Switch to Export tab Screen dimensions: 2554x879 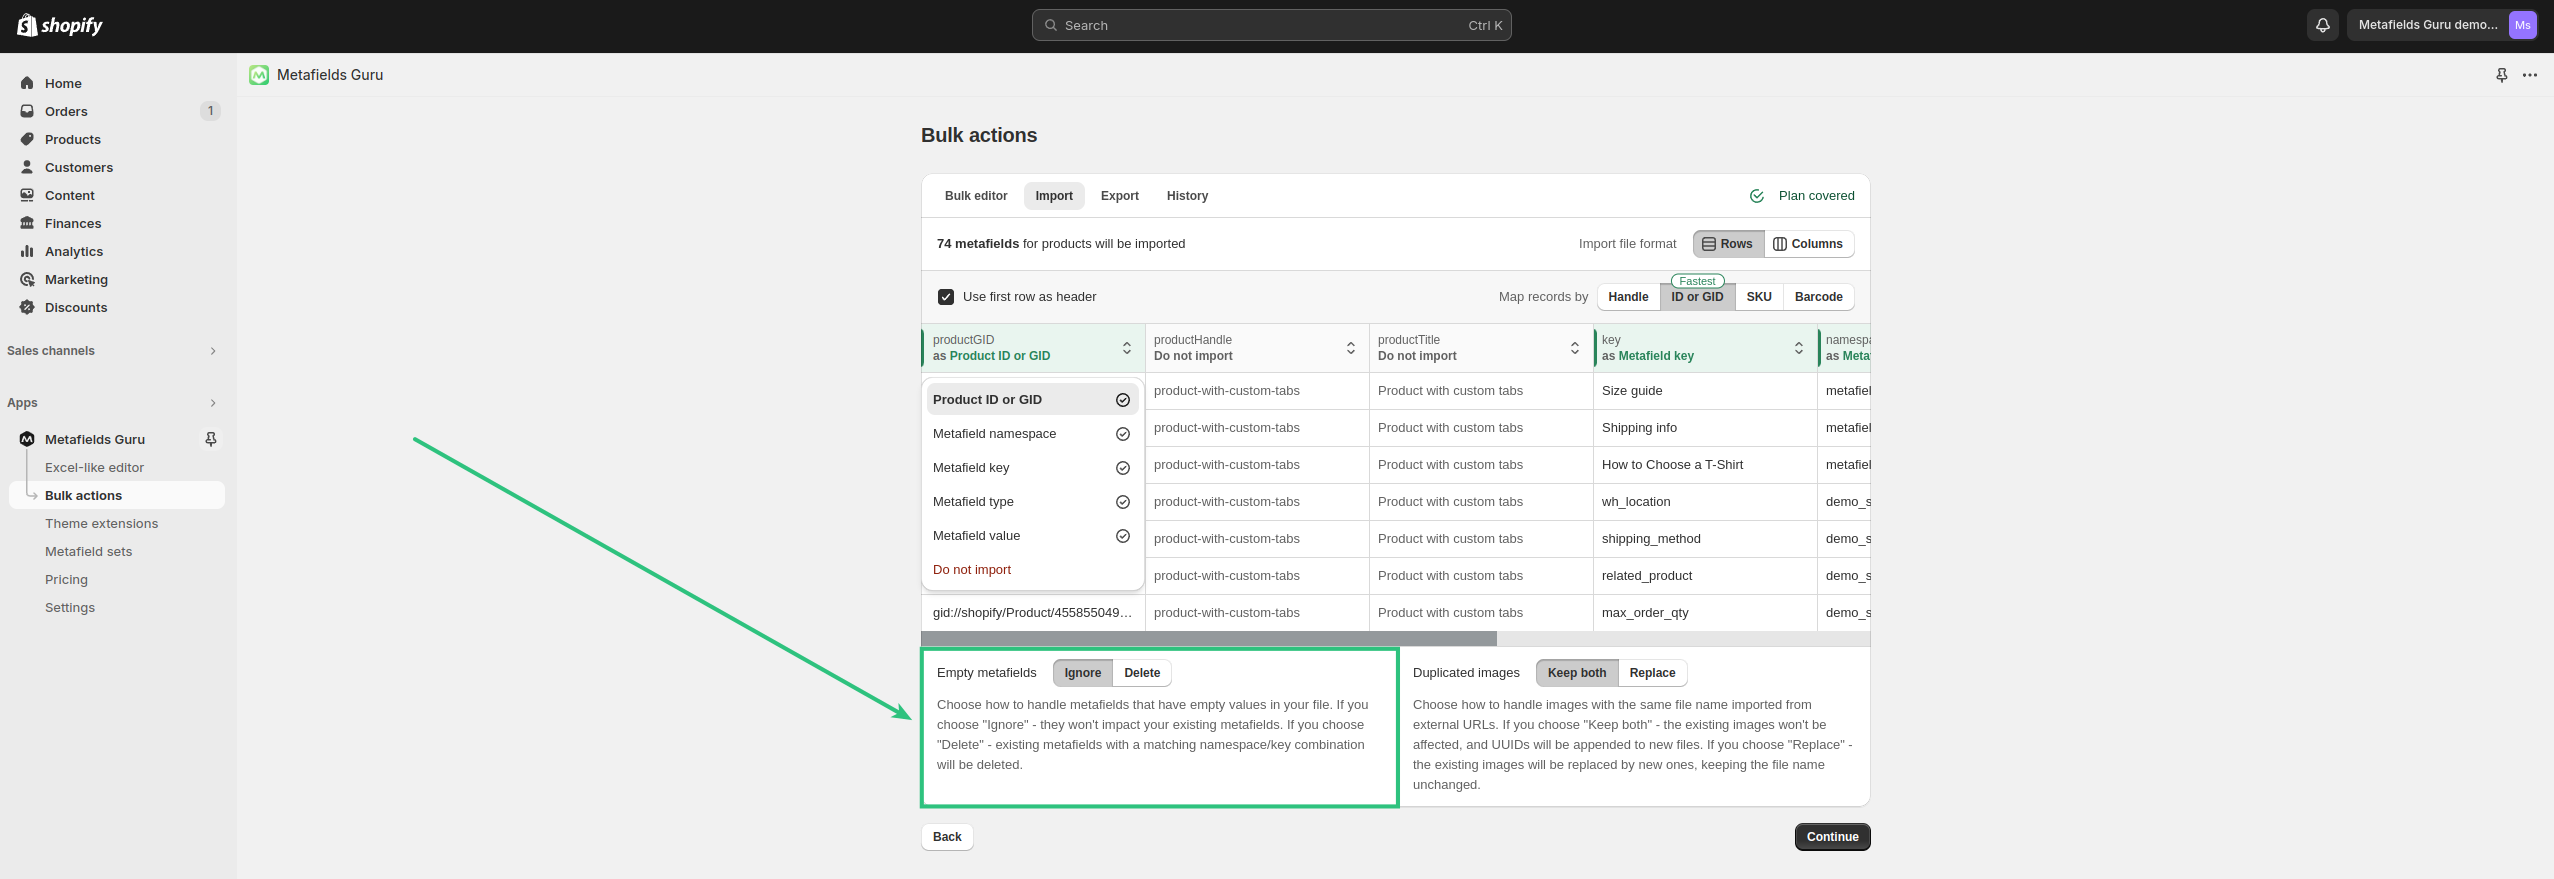coord(1120,196)
